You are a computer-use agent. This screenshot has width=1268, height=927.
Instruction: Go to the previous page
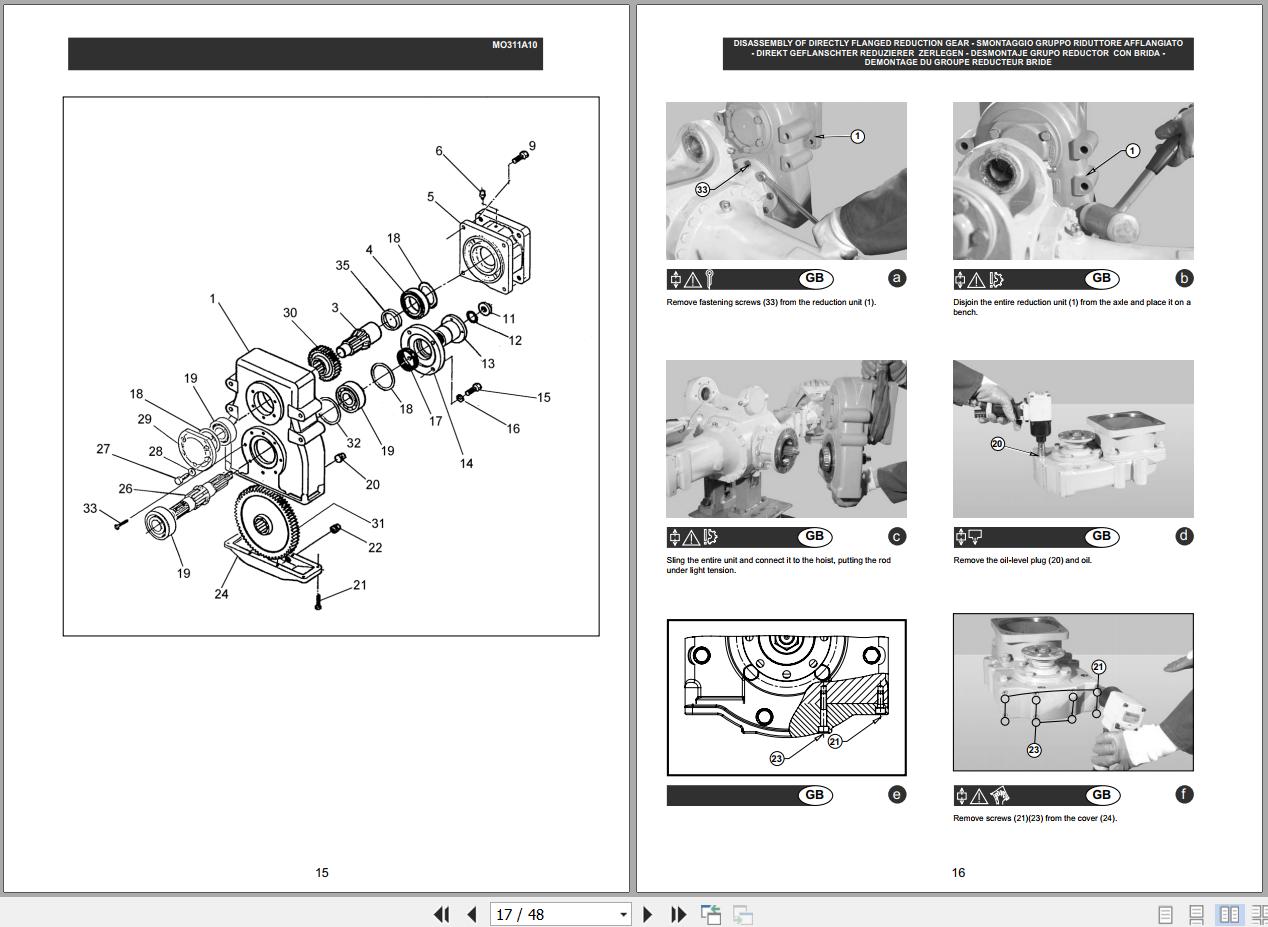[x=472, y=914]
